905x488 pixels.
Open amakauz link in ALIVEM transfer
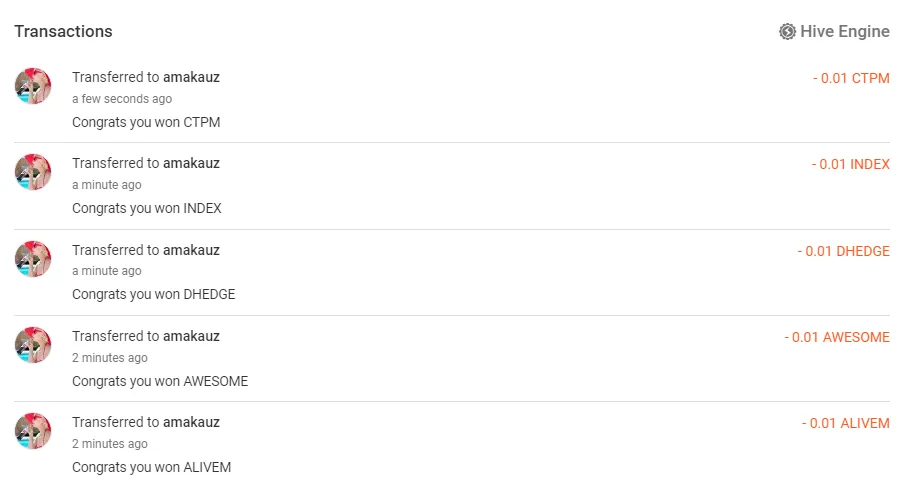191,422
